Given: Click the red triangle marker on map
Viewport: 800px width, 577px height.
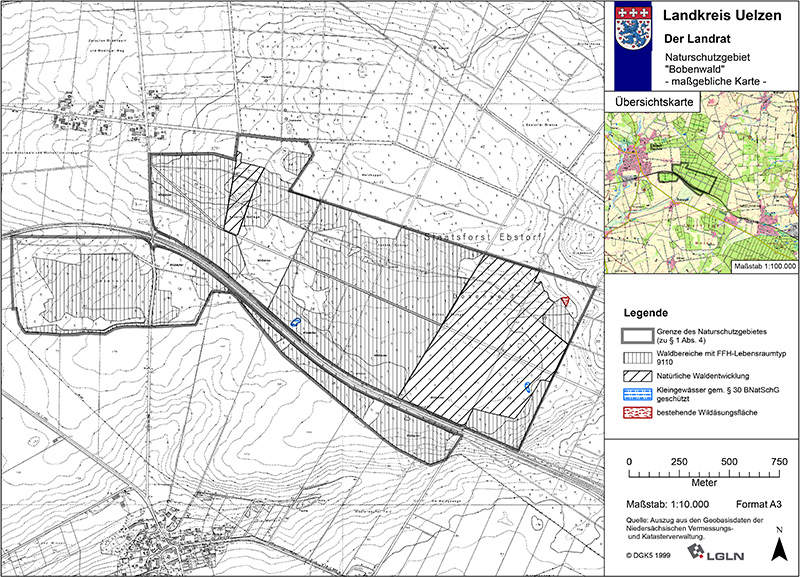Looking at the screenshot, I should pos(565,301).
